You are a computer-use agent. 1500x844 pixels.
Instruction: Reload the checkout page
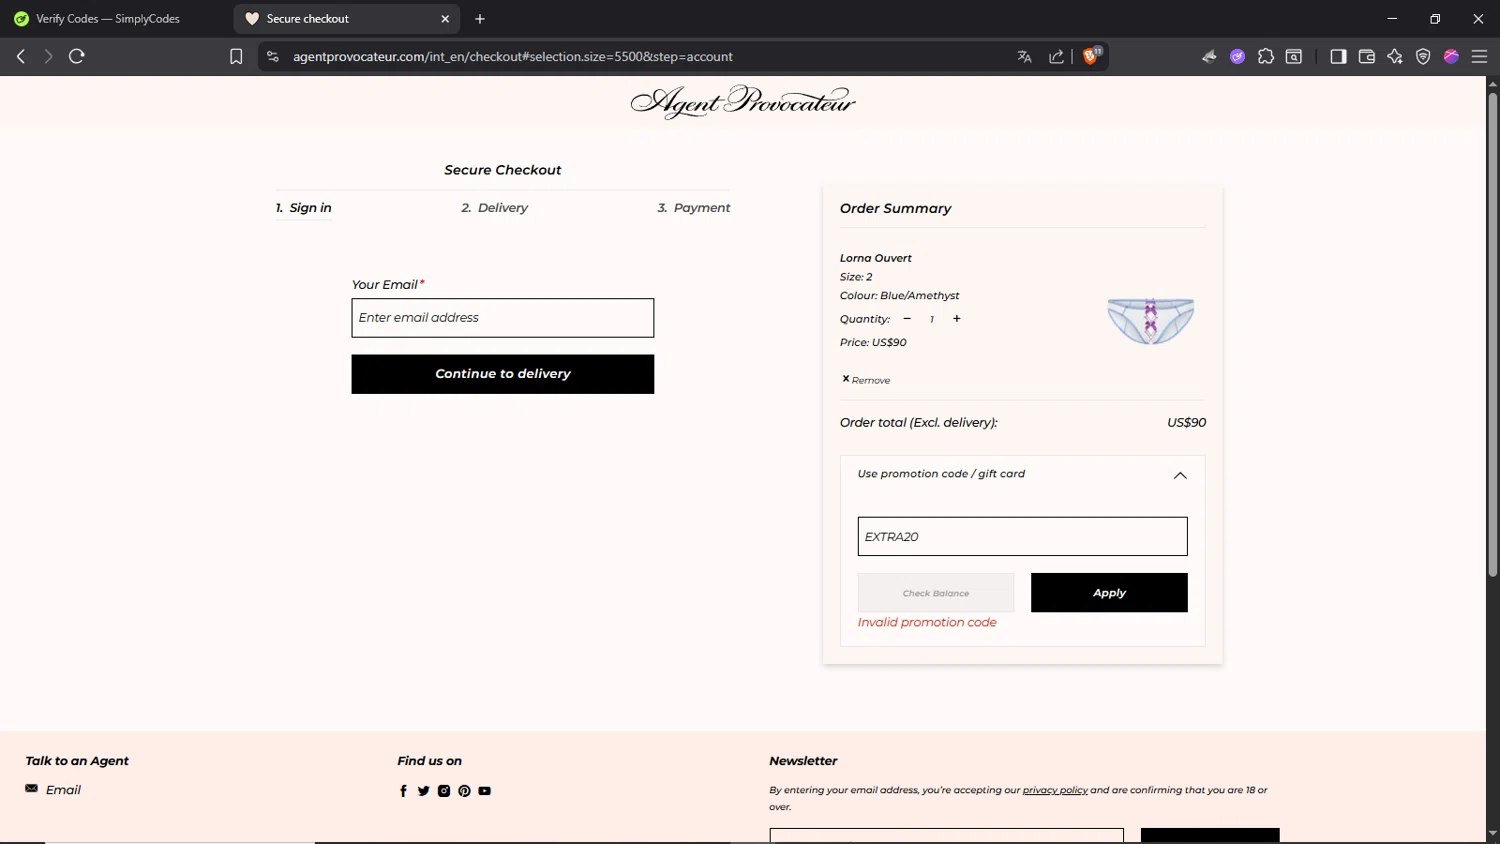point(77,57)
